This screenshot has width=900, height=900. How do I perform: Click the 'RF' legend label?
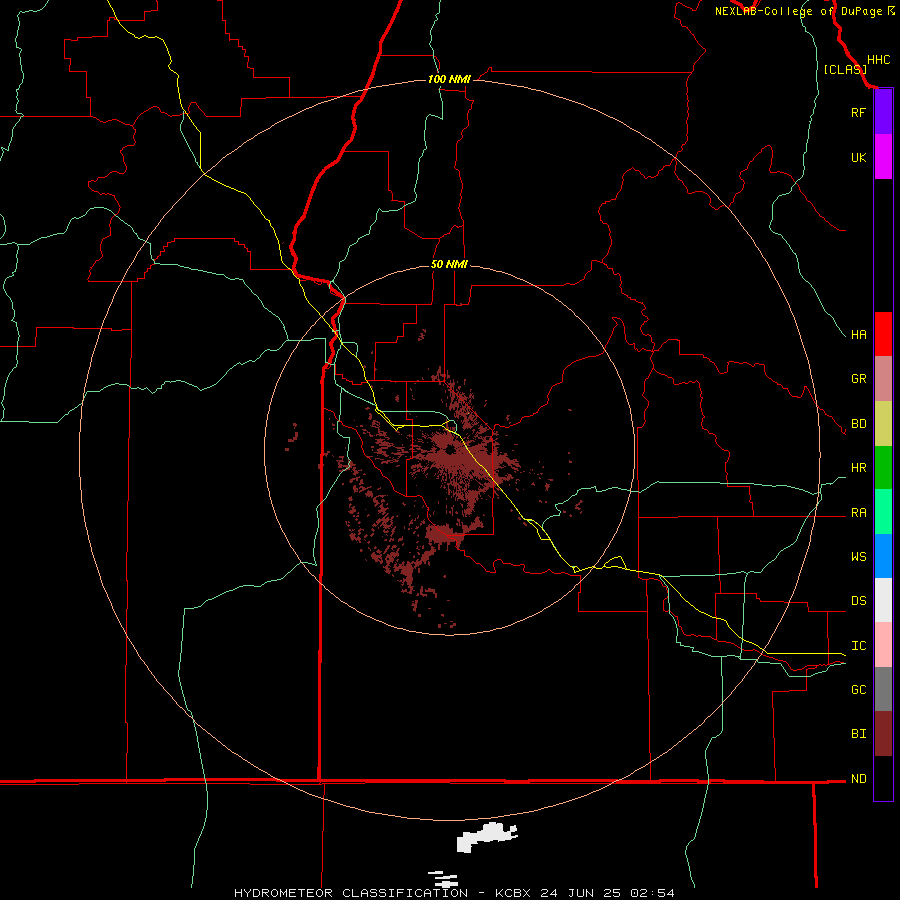tap(858, 112)
